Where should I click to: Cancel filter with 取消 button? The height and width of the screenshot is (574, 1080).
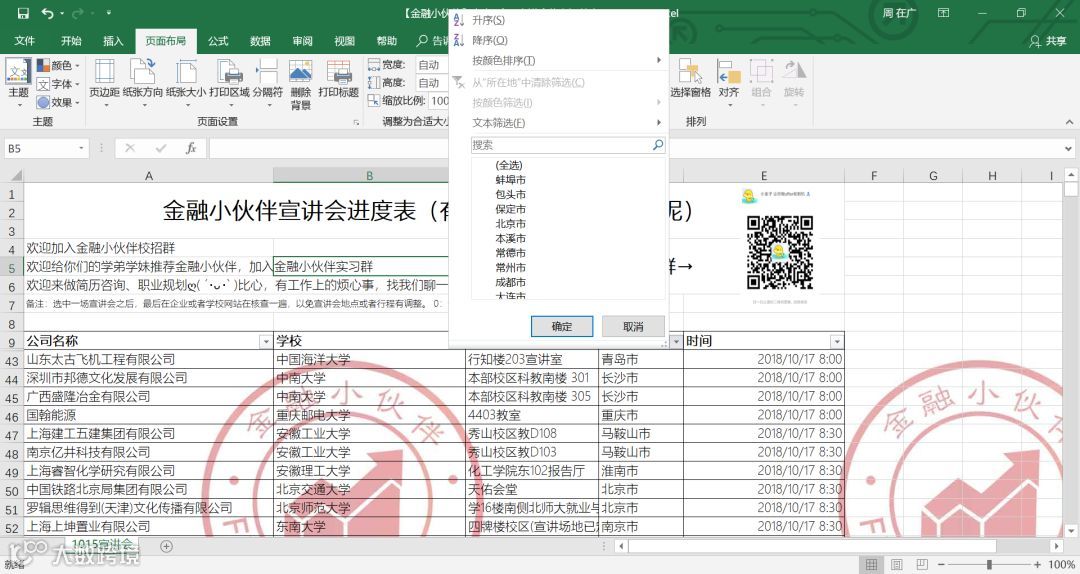point(633,327)
